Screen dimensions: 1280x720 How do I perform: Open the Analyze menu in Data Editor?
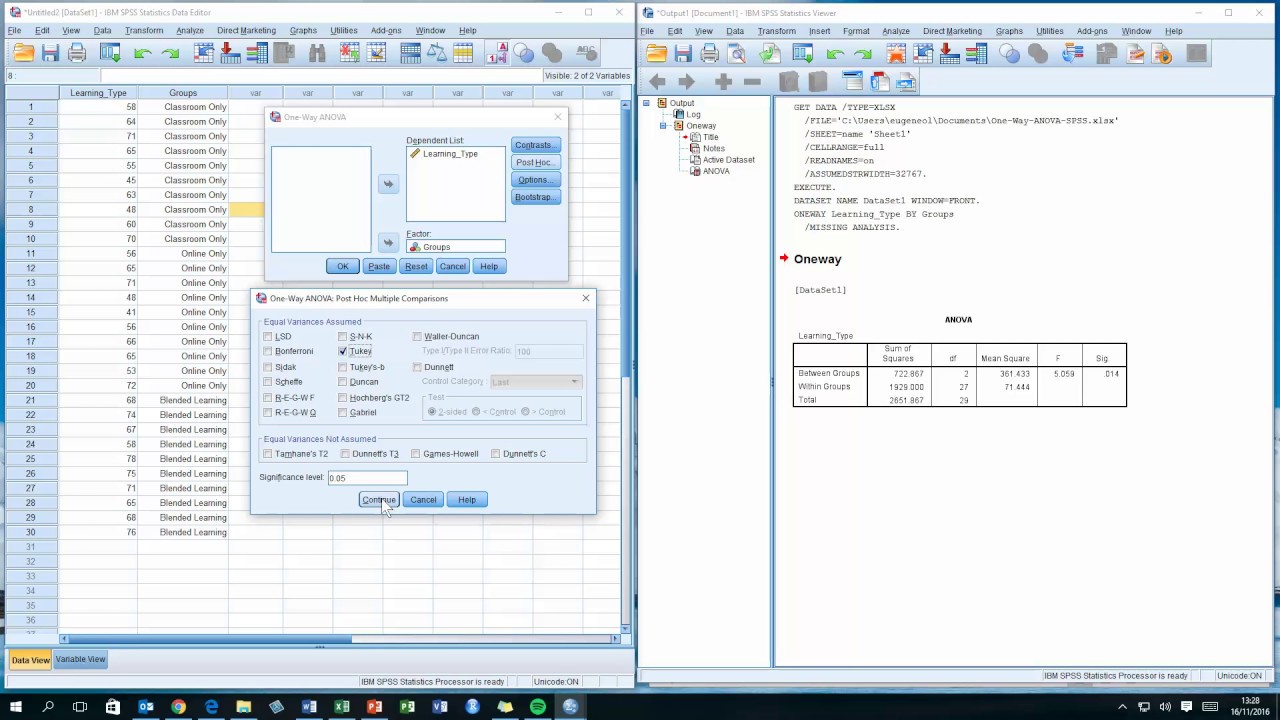(190, 31)
